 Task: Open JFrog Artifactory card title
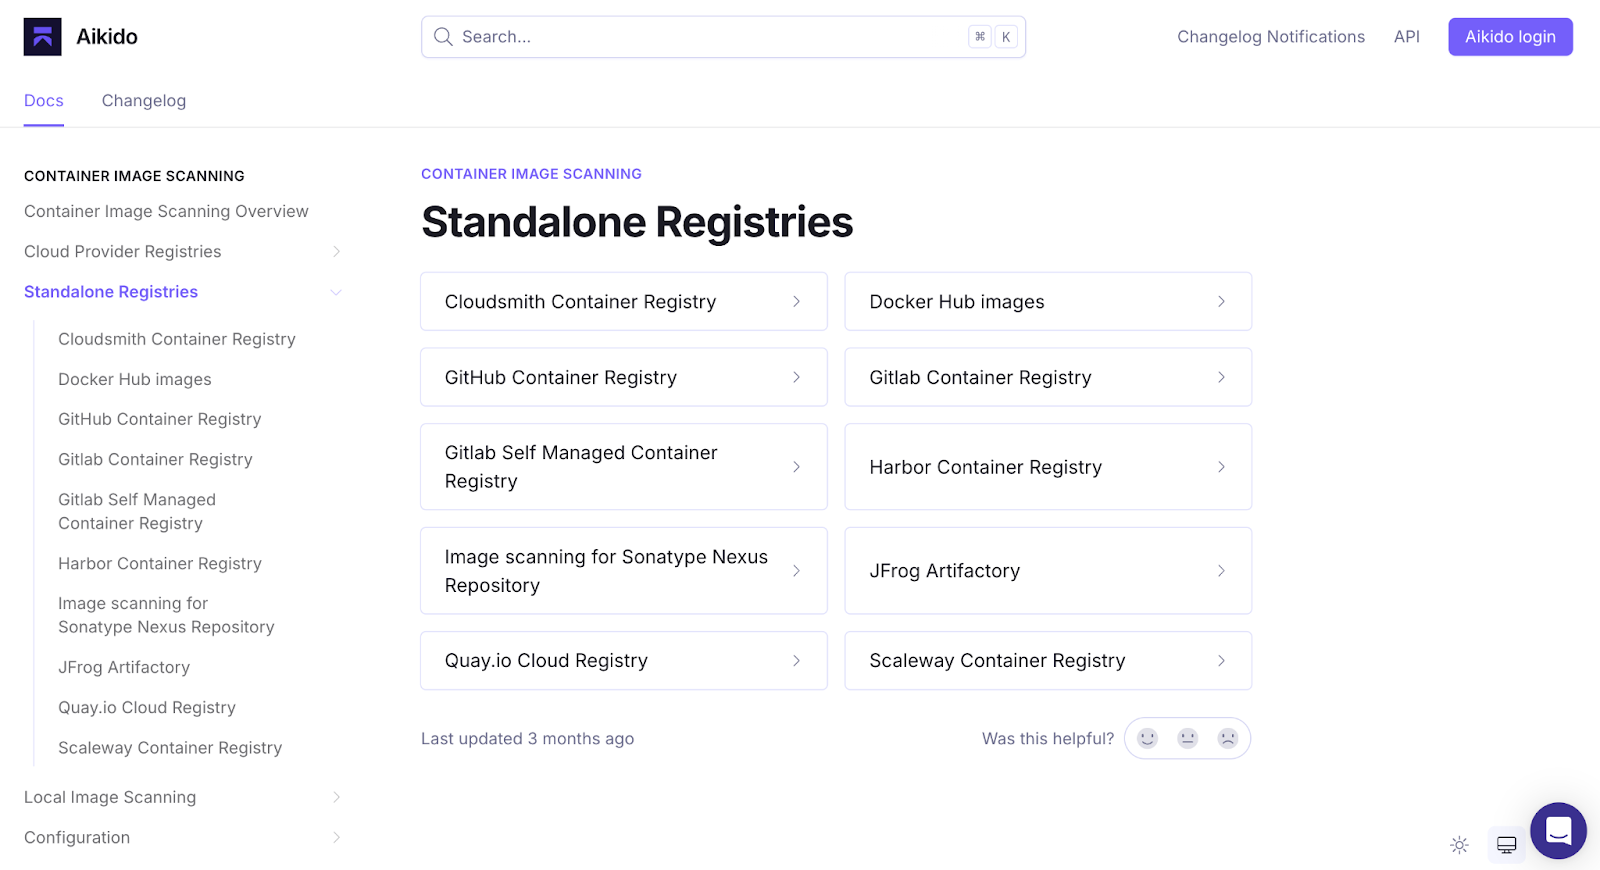tap(945, 571)
